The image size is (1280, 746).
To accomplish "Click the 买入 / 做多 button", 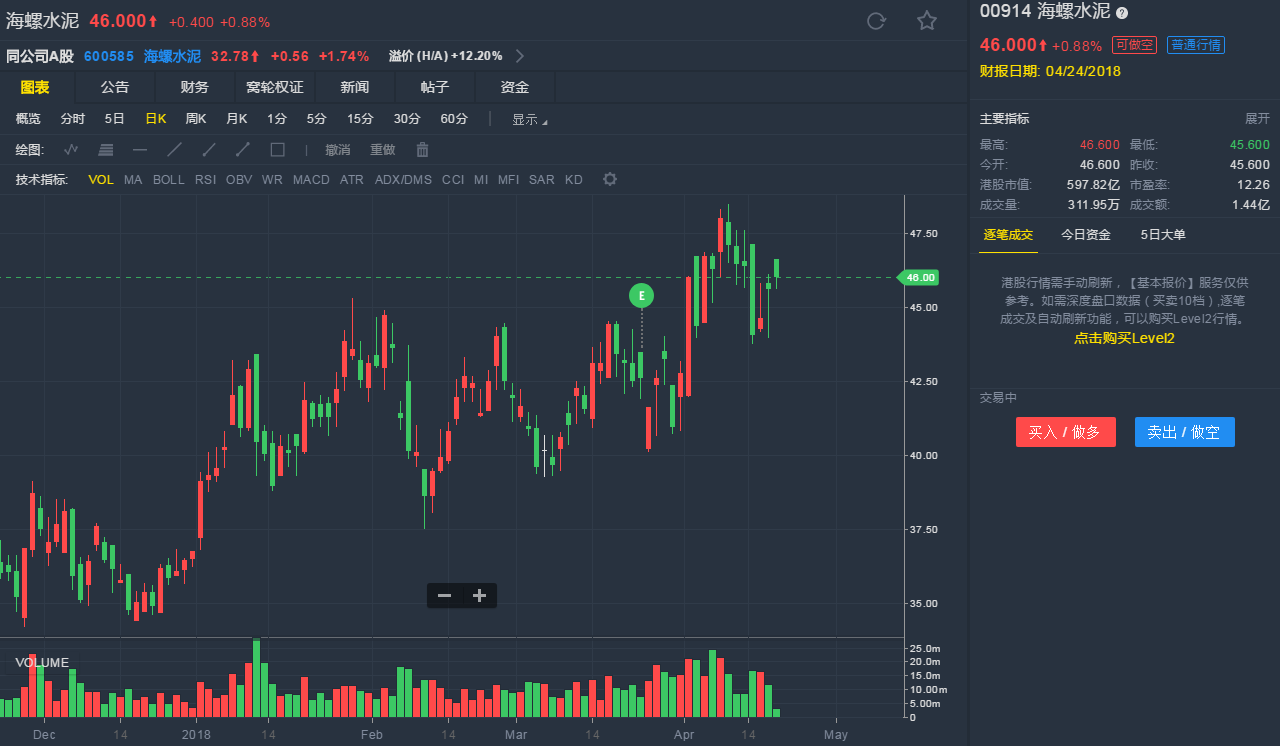I will pyautogui.click(x=1065, y=432).
